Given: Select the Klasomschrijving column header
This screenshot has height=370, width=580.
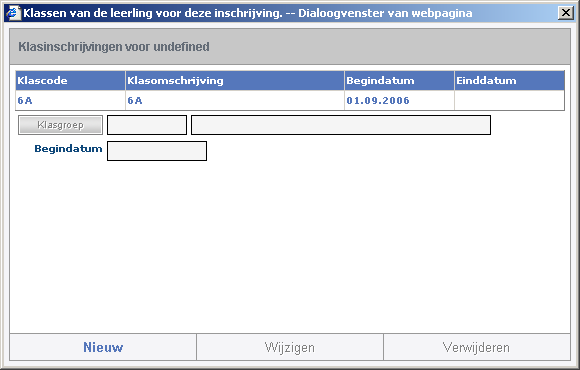Looking at the screenshot, I should click(x=235, y=81).
